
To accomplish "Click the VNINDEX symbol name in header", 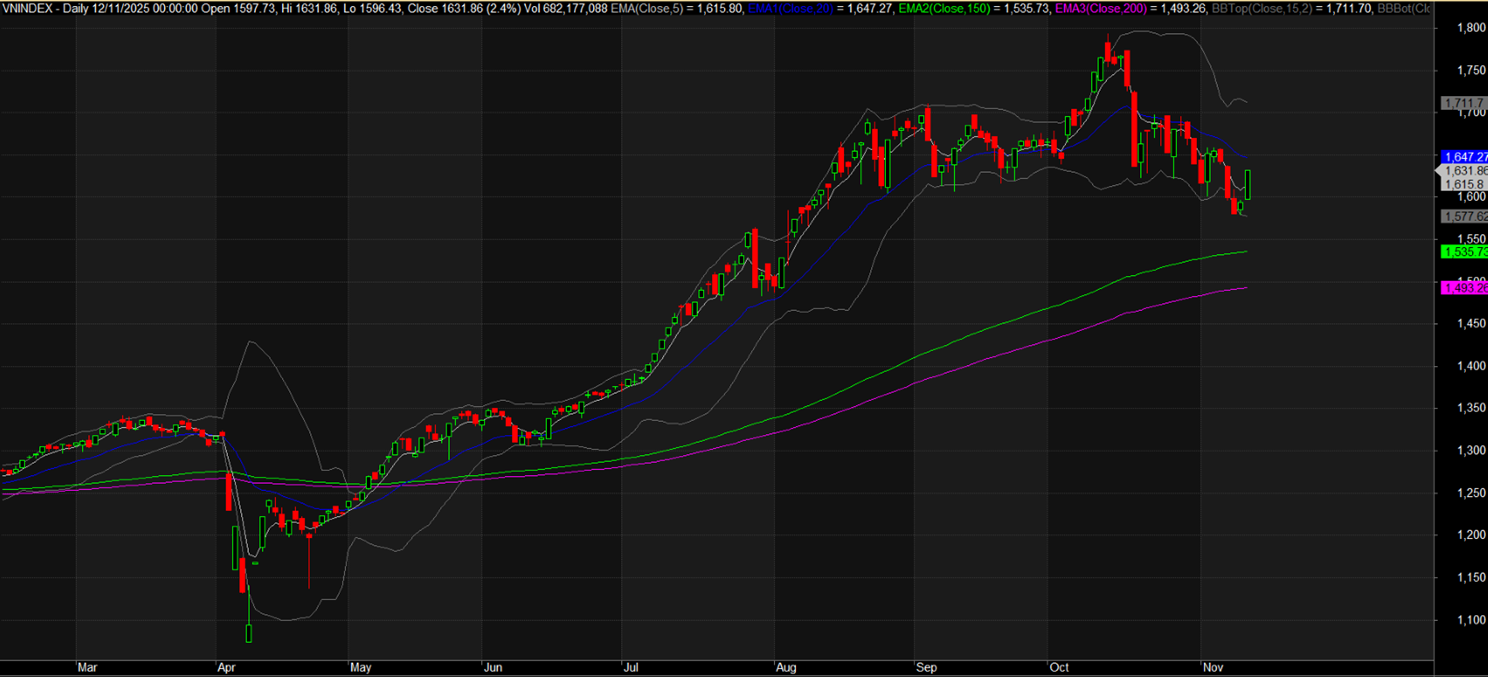I will click(x=25, y=8).
